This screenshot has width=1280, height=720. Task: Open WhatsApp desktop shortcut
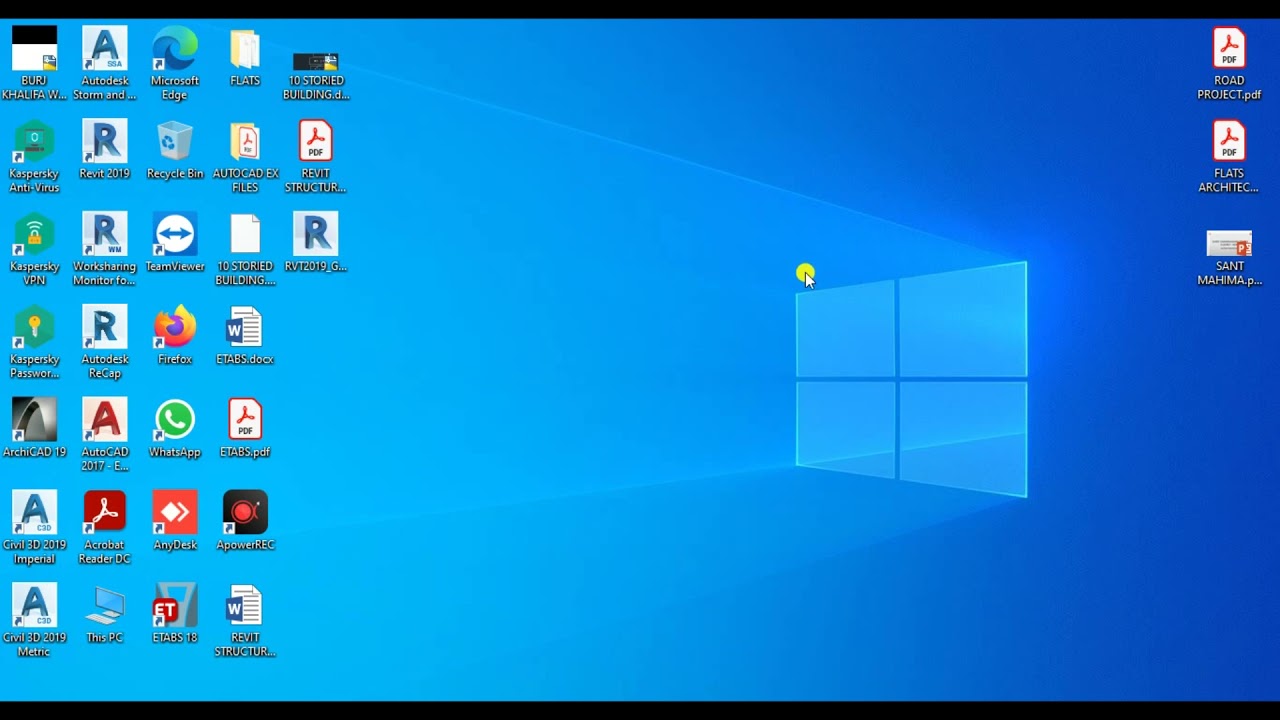[175, 428]
